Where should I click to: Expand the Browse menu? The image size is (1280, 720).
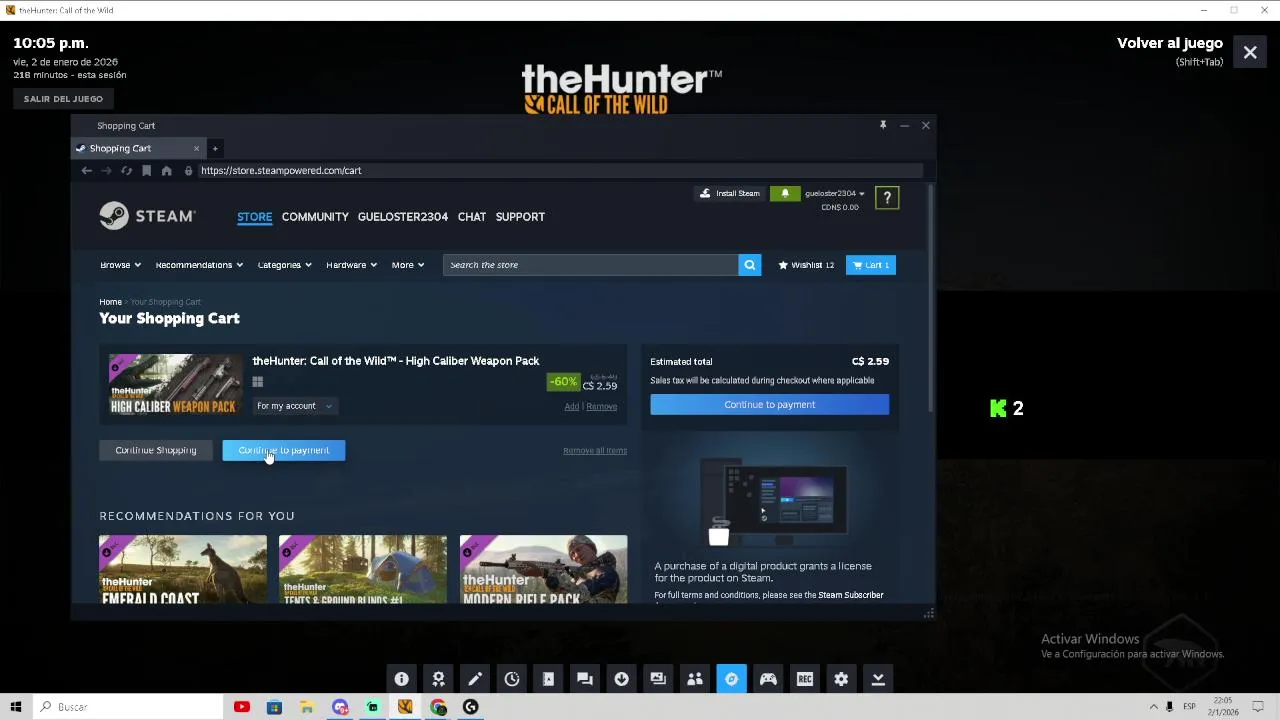(x=120, y=265)
